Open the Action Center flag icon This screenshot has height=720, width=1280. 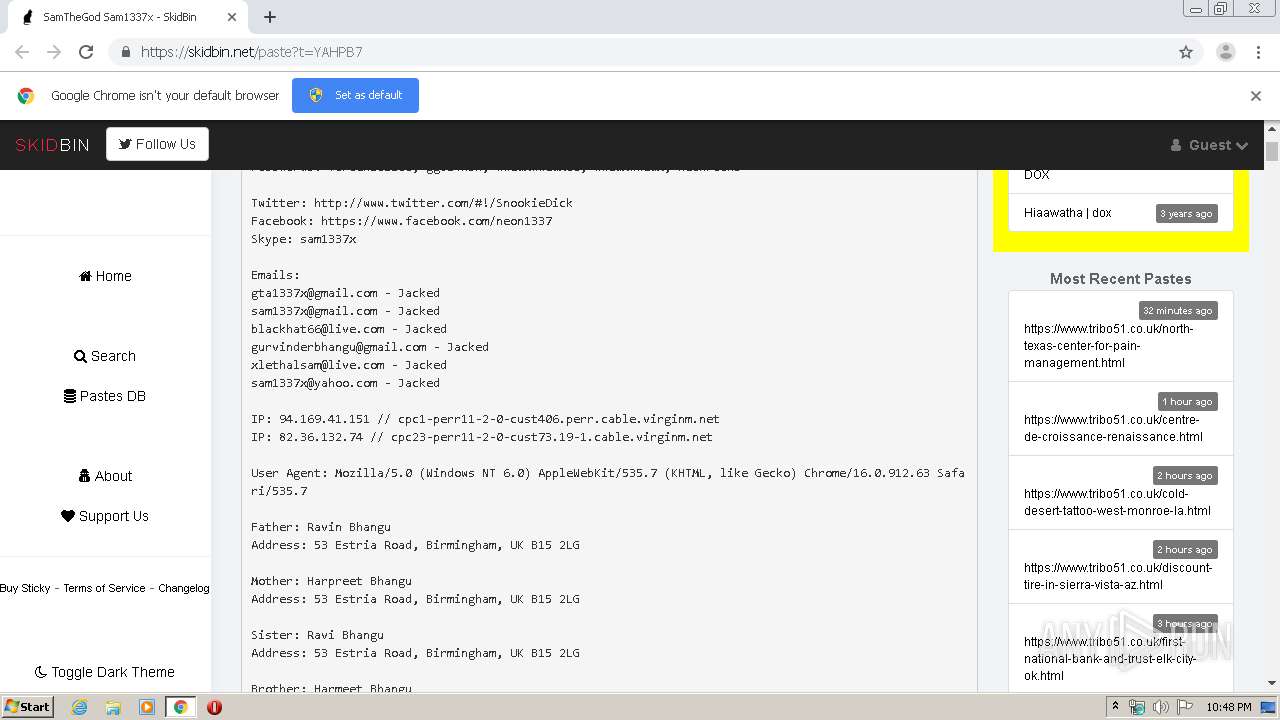(x=1184, y=707)
